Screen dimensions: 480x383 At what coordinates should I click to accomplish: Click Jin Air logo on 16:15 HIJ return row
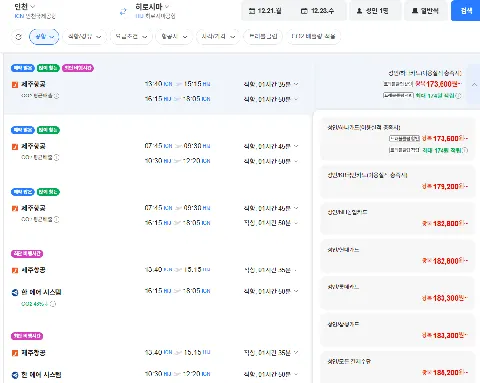tap(15, 293)
